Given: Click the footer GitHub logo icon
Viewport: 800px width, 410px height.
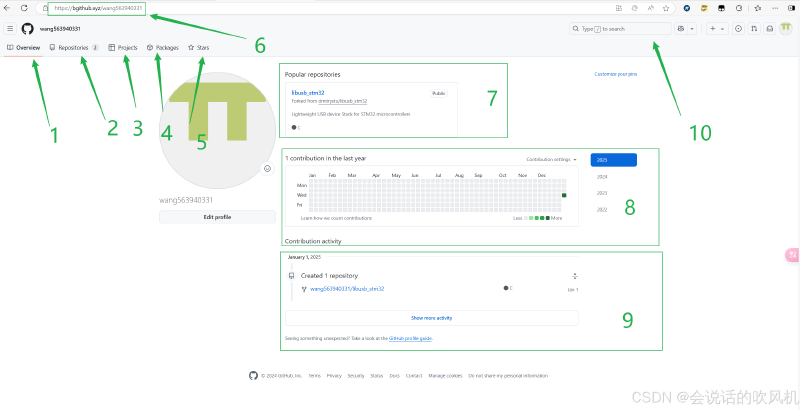Looking at the screenshot, I should [x=253, y=376].
